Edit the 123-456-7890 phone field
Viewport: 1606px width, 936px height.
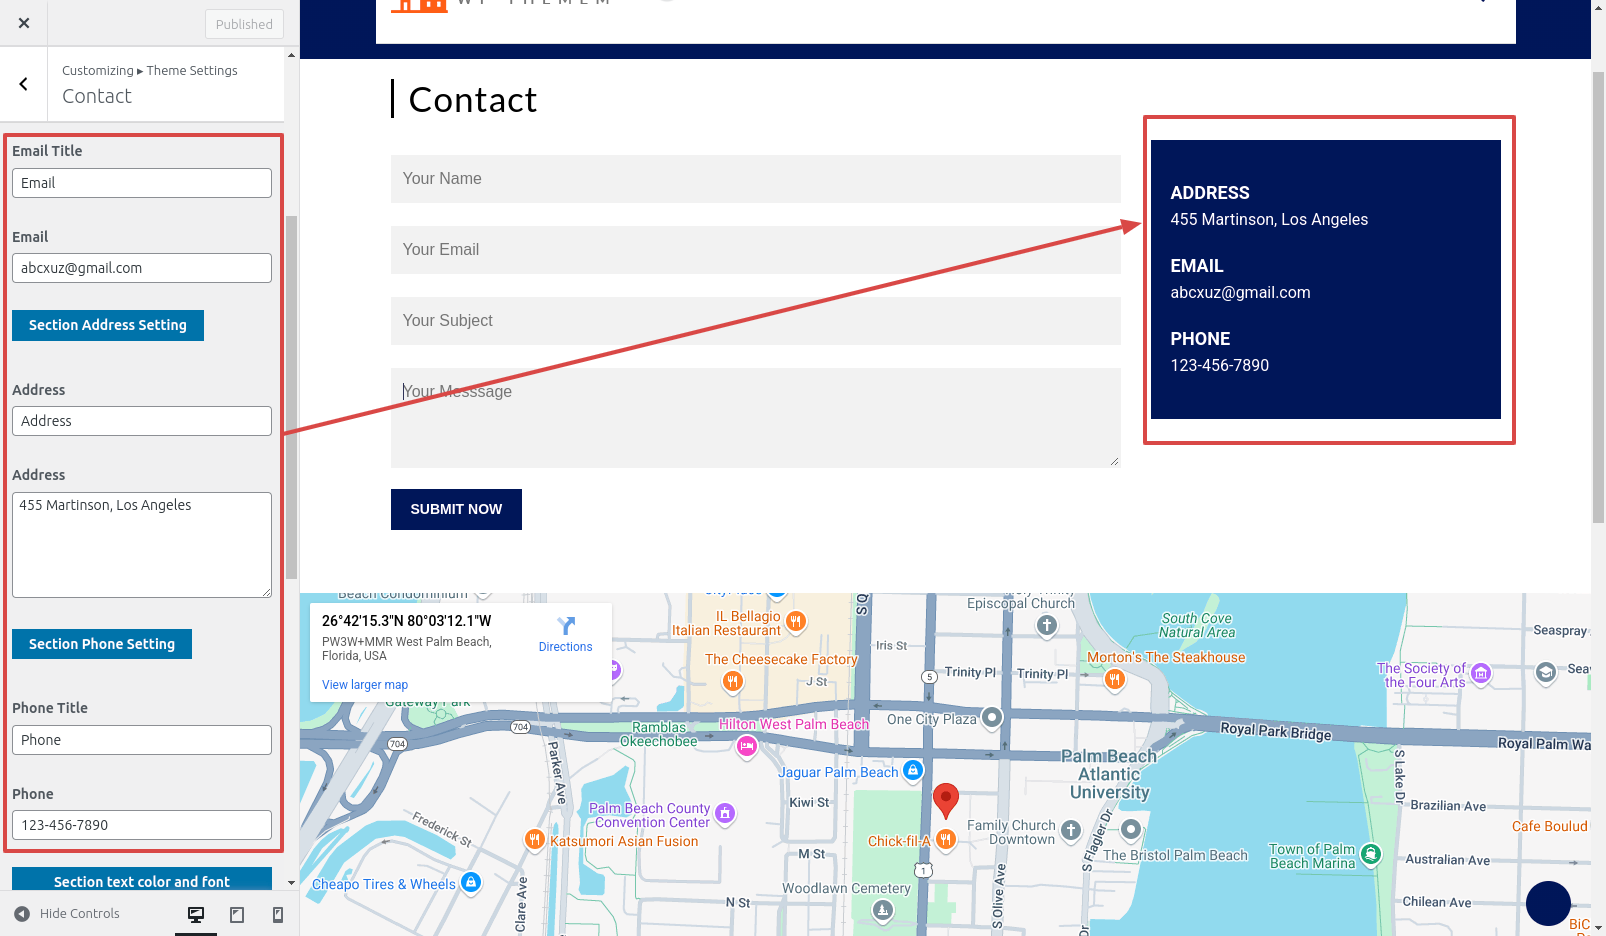coord(142,825)
